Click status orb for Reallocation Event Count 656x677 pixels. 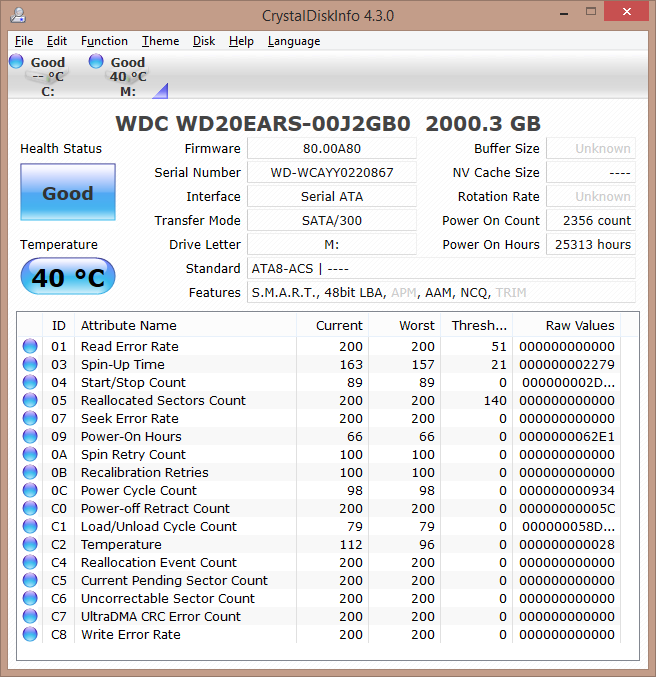(30, 562)
